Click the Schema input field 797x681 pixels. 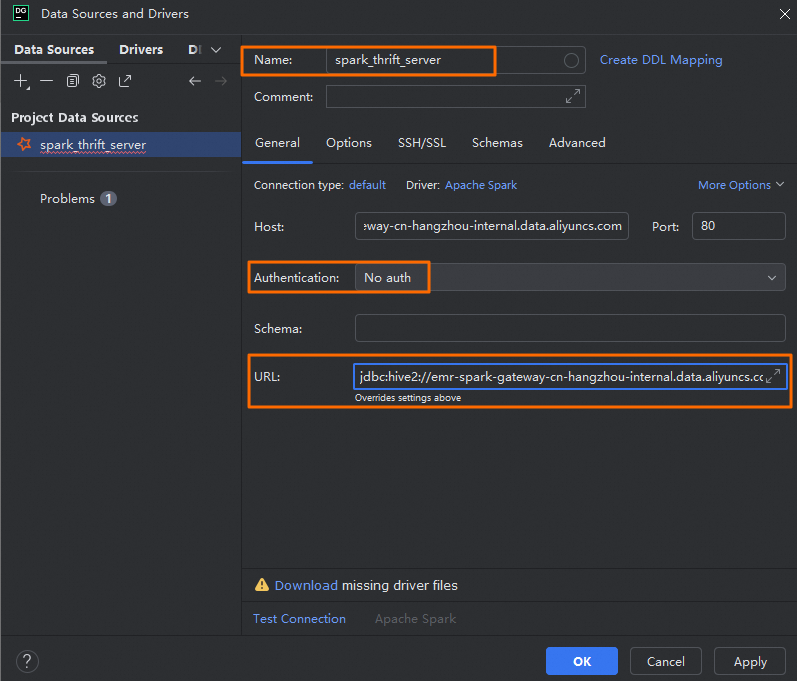pos(570,328)
